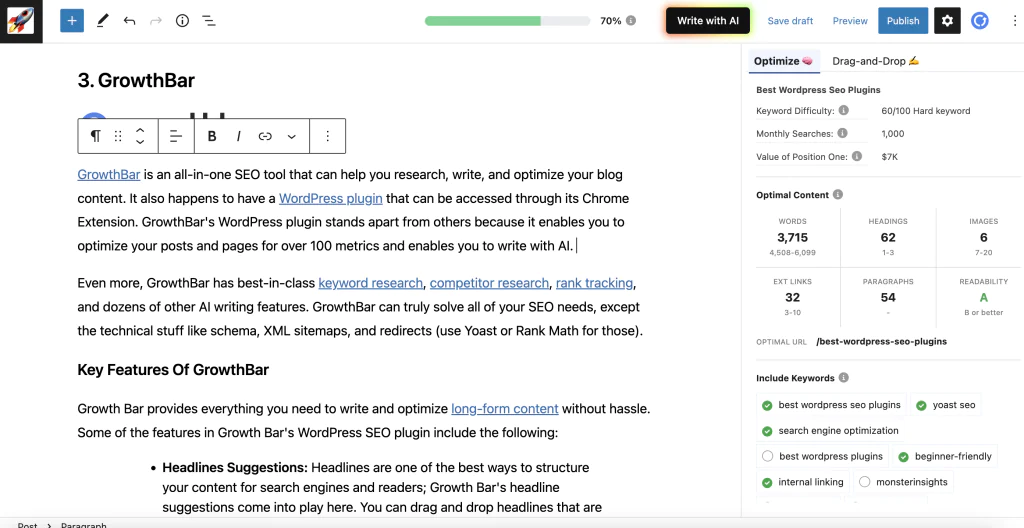Click Include Keywords info icon

[844, 378]
